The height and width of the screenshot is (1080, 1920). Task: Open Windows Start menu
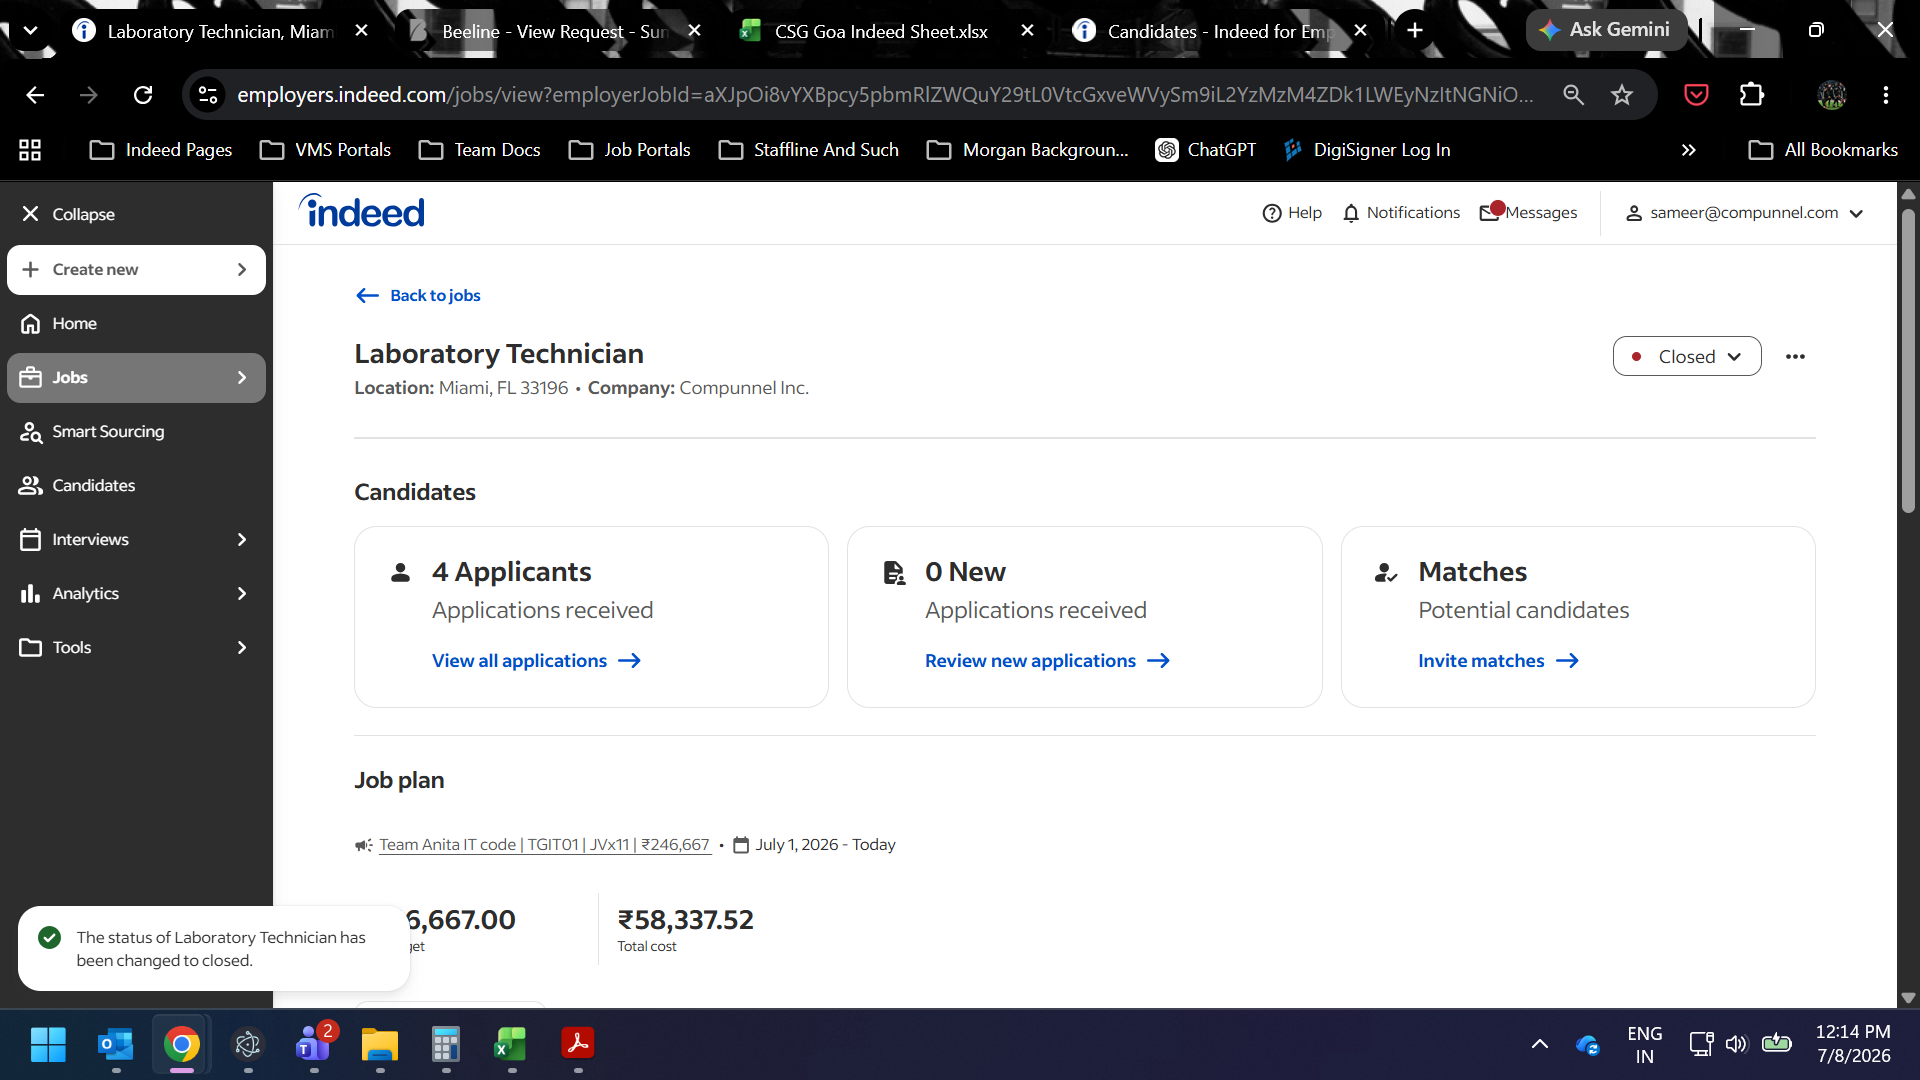(x=48, y=1045)
